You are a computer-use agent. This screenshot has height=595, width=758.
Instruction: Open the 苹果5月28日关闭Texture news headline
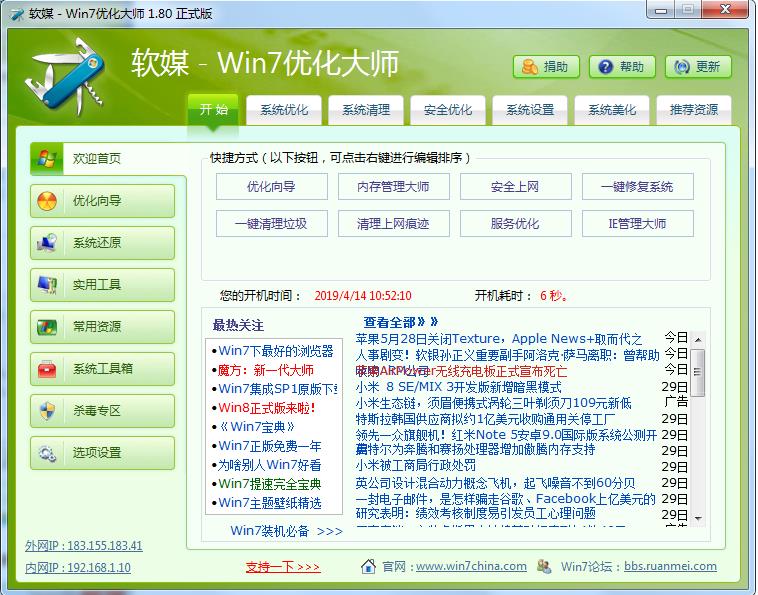(x=499, y=339)
